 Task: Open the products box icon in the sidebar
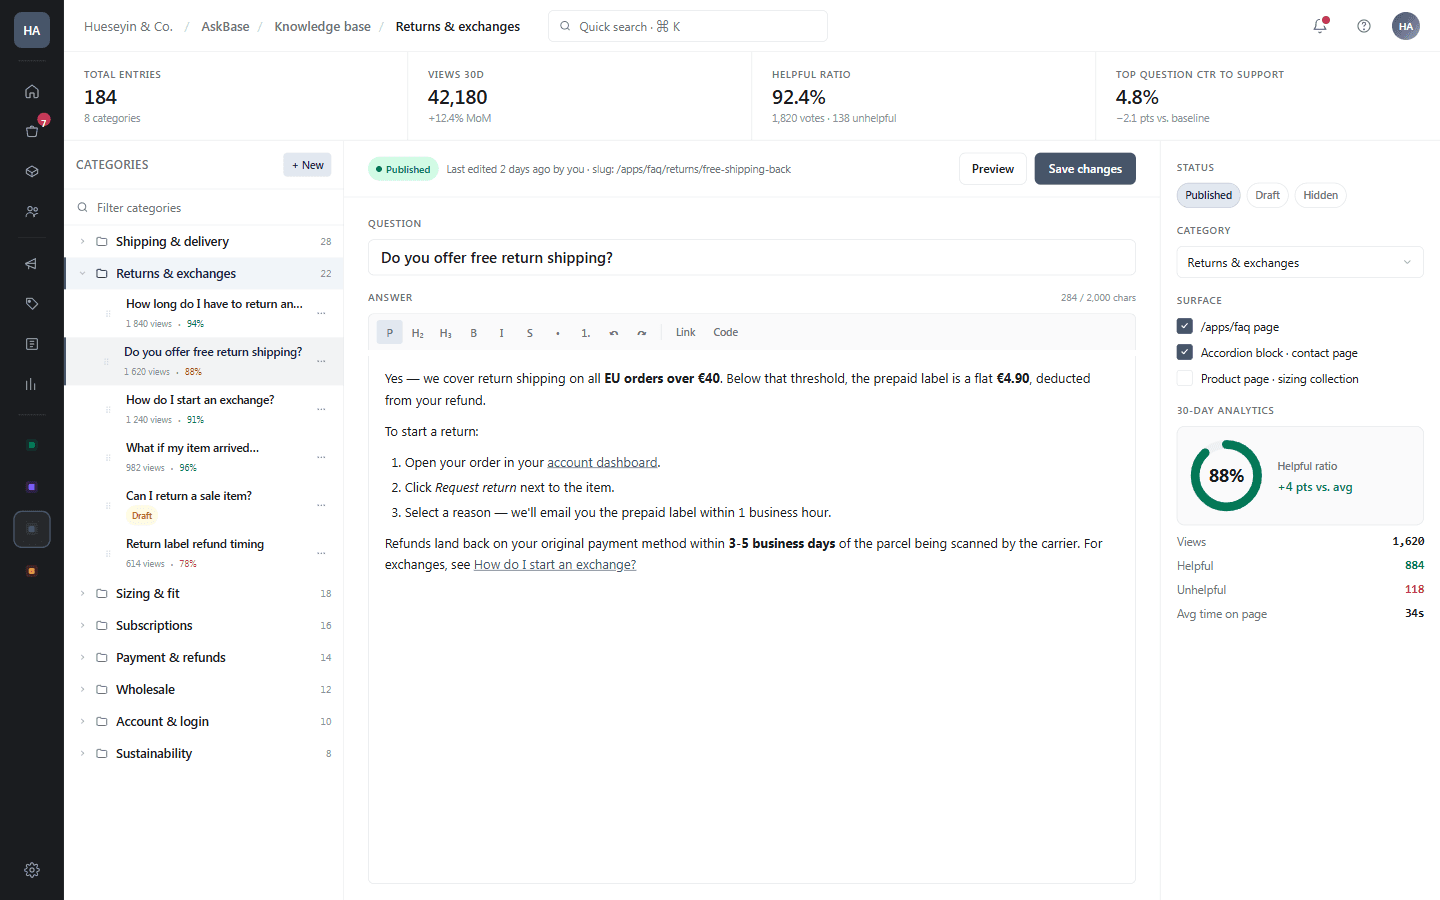click(x=32, y=171)
